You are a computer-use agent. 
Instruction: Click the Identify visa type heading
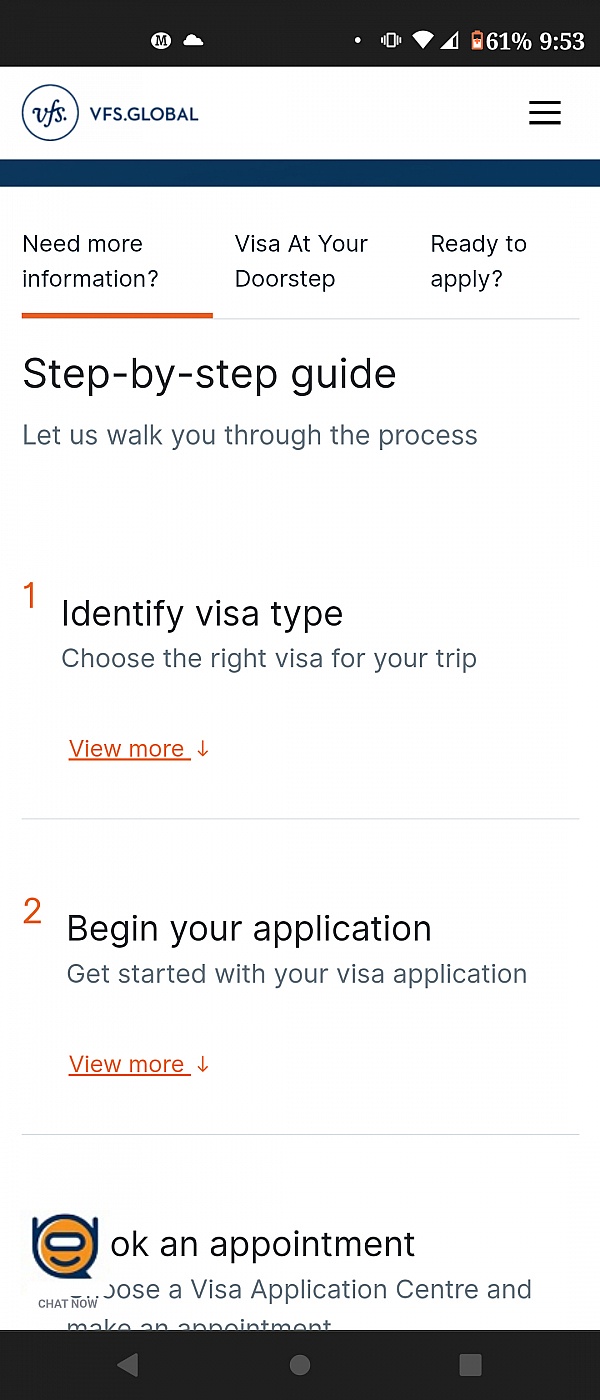pyautogui.click(x=202, y=614)
